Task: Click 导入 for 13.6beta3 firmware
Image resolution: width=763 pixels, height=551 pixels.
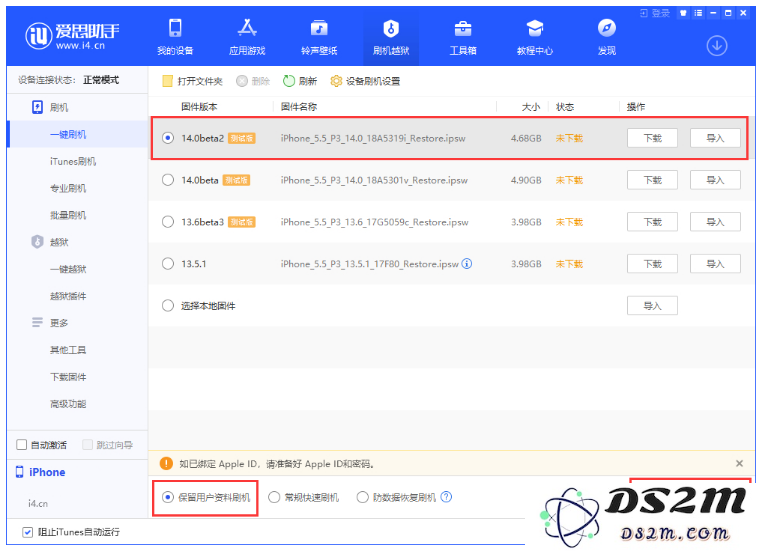Action: tap(715, 222)
